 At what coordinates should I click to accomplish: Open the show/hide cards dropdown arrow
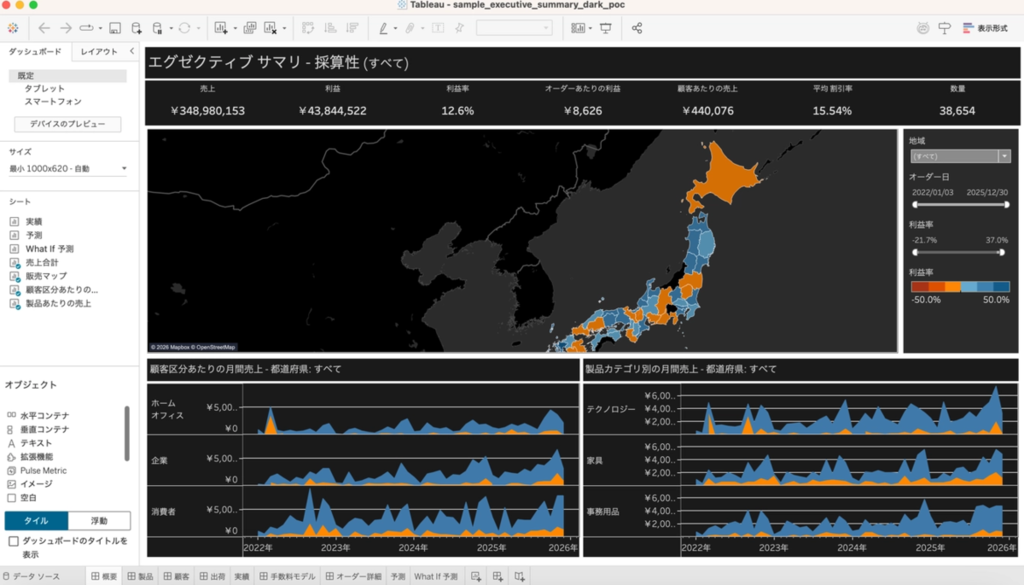[x=590, y=29]
